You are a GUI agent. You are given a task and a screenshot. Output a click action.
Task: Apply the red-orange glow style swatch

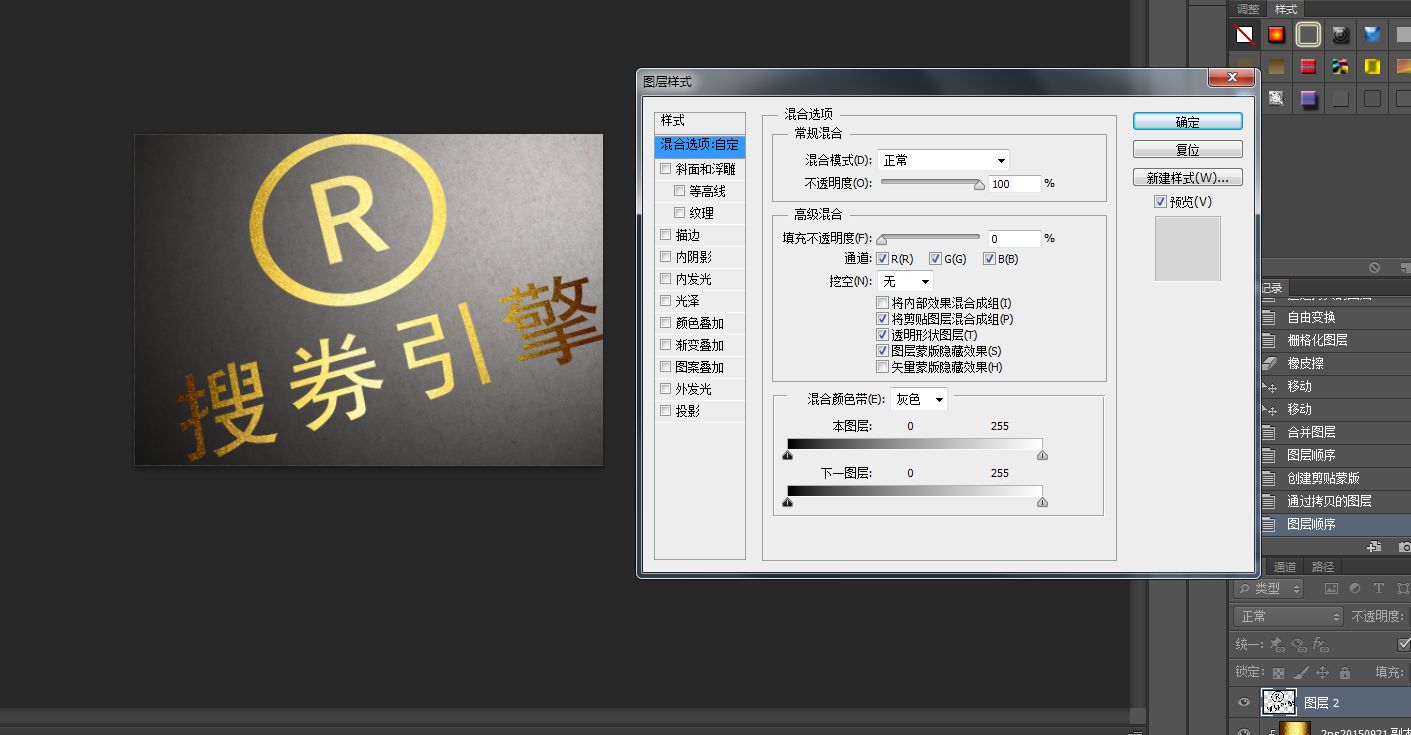[1276, 35]
